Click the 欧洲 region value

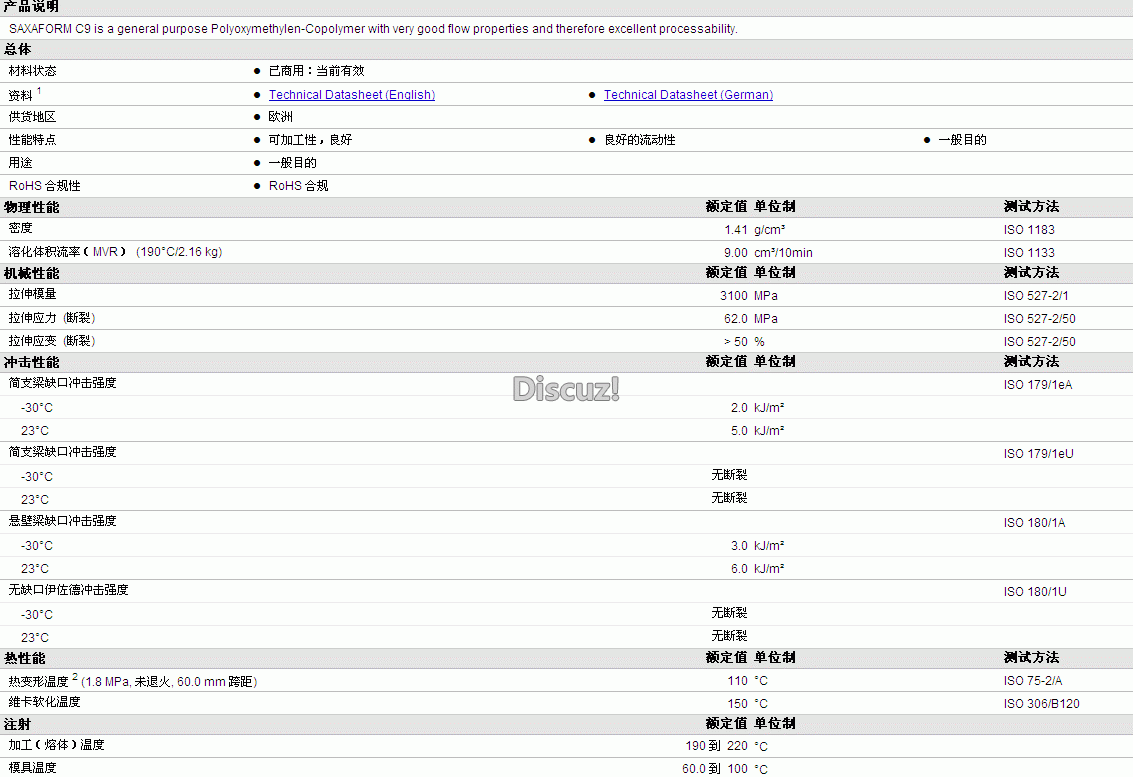click(x=280, y=116)
